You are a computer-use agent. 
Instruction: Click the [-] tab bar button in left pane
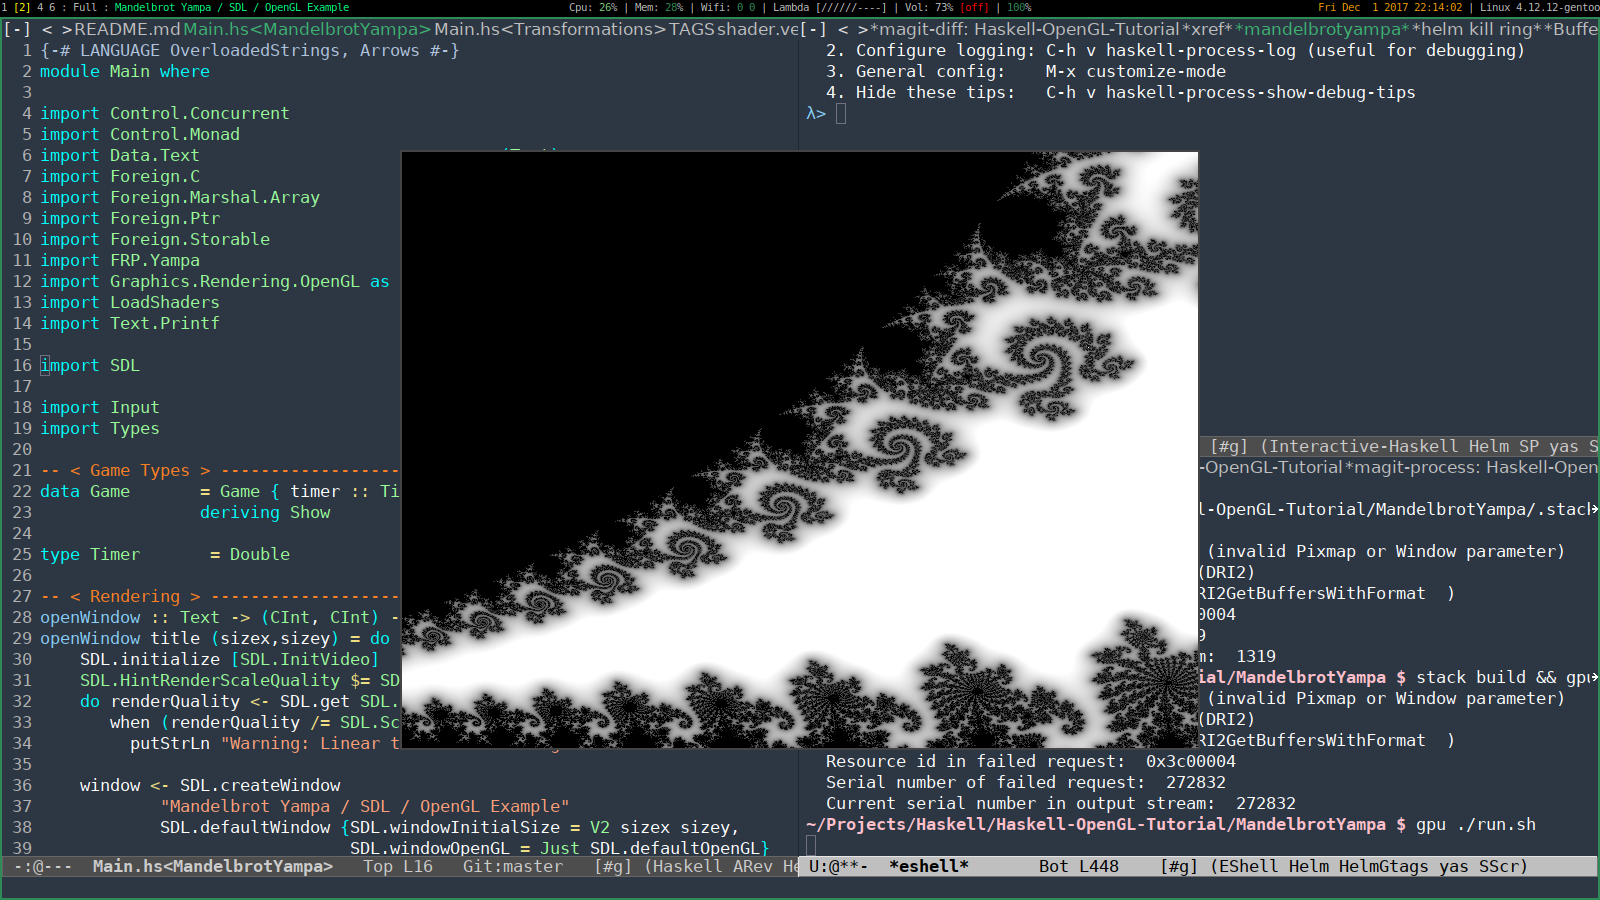[17, 30]
